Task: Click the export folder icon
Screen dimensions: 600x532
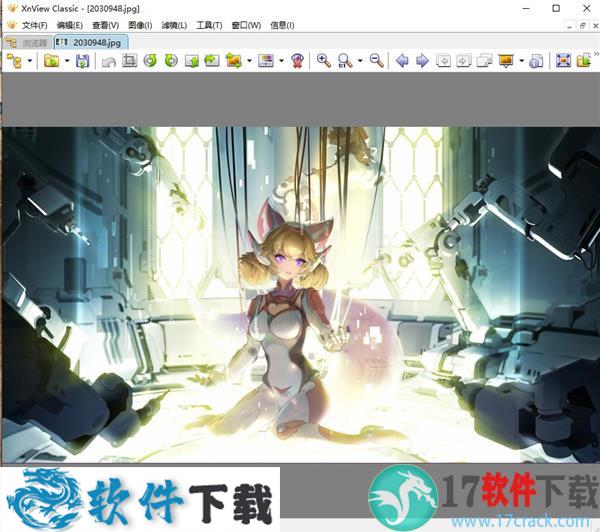Action: click(584, 60)
